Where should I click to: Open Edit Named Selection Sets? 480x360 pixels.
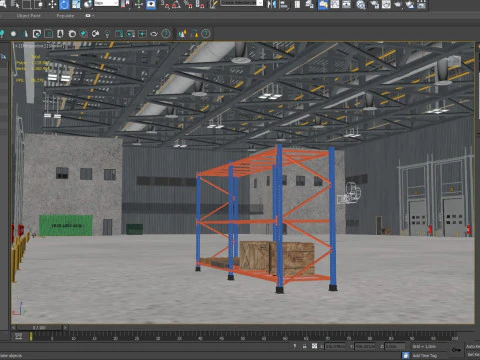(x=213, y=4)
